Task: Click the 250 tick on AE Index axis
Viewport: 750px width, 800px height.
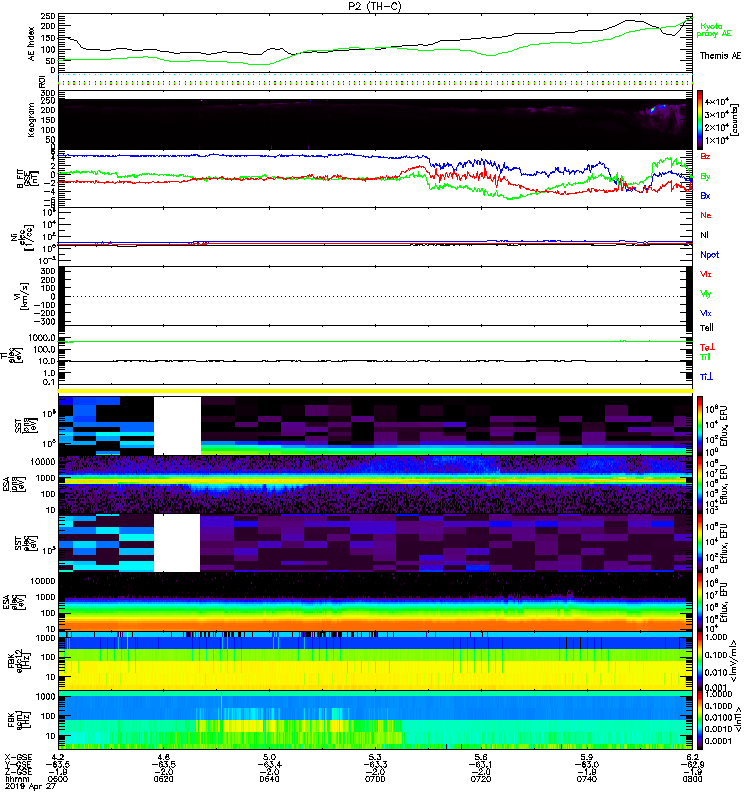Action: click(48, 15)
